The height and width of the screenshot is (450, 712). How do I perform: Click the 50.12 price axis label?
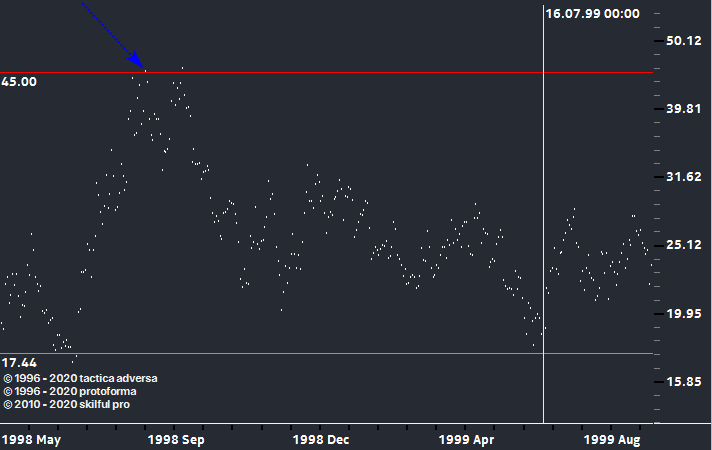click(x=686, y=41)
